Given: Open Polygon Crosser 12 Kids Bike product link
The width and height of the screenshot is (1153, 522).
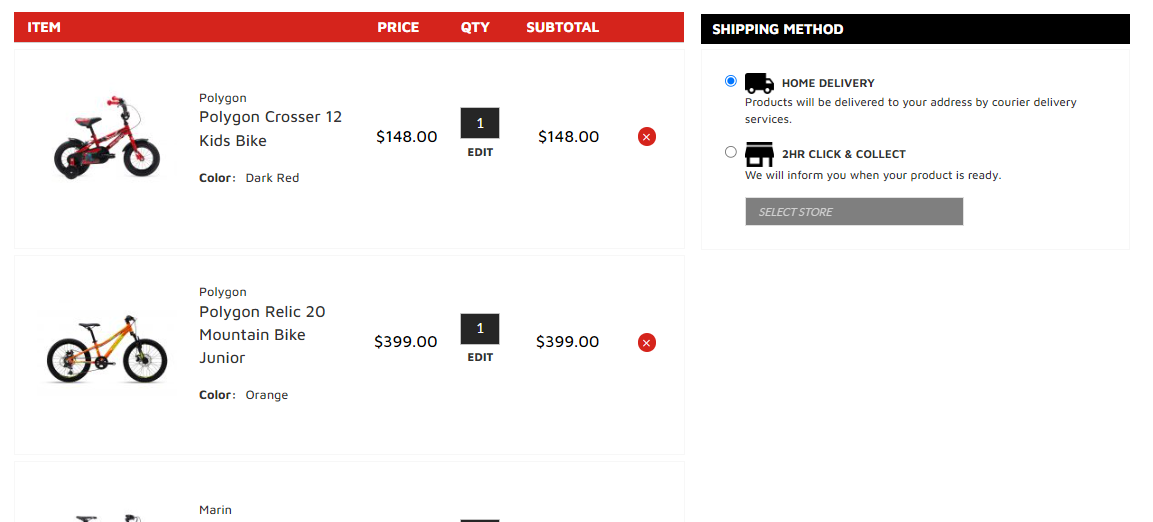Looking at the screenshot, I should (271, 129).
